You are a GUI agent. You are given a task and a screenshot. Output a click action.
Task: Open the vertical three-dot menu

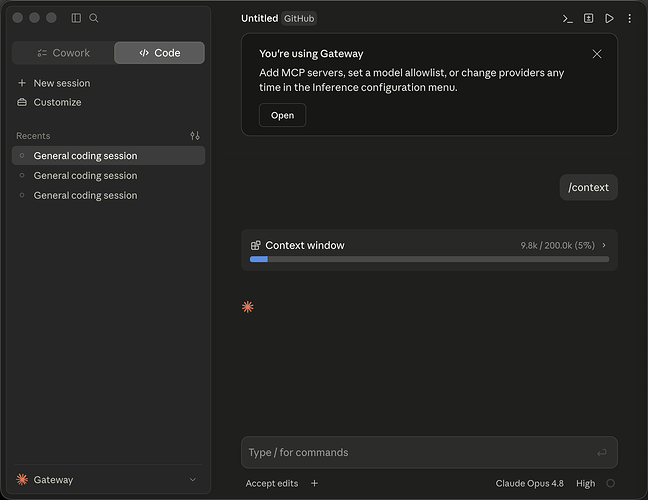pyautogui.click(x=629, y=19)
